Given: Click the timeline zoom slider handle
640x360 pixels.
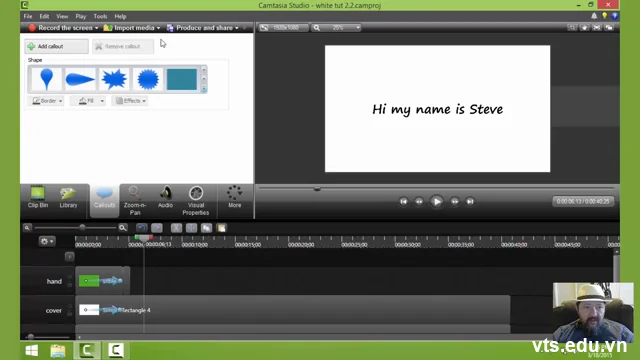Looking at the screenshot, I should click(82, 227).
